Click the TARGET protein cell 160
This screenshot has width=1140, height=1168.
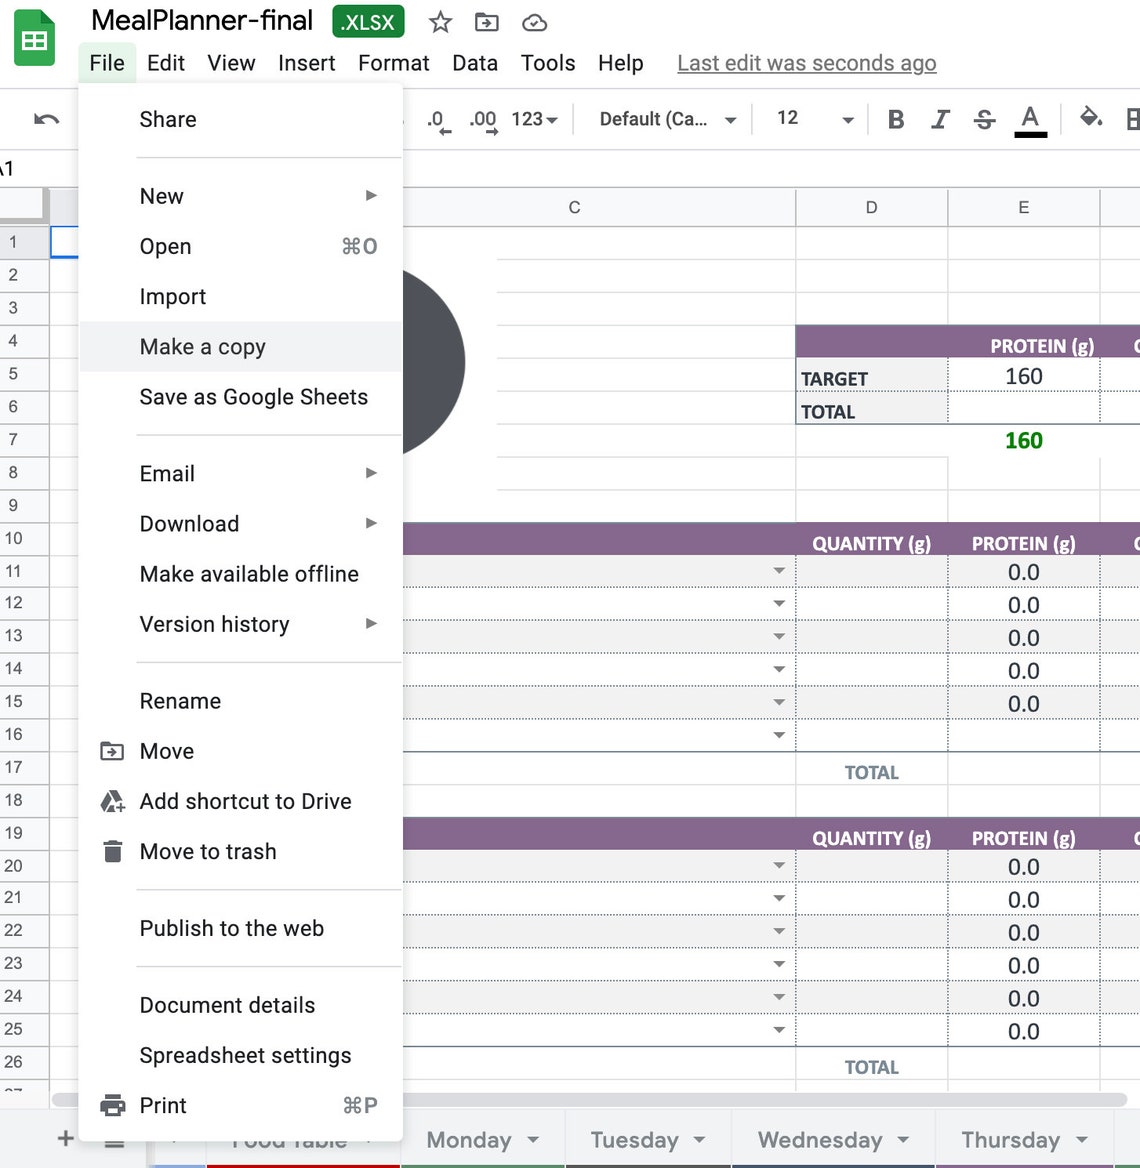point(1024,376)
